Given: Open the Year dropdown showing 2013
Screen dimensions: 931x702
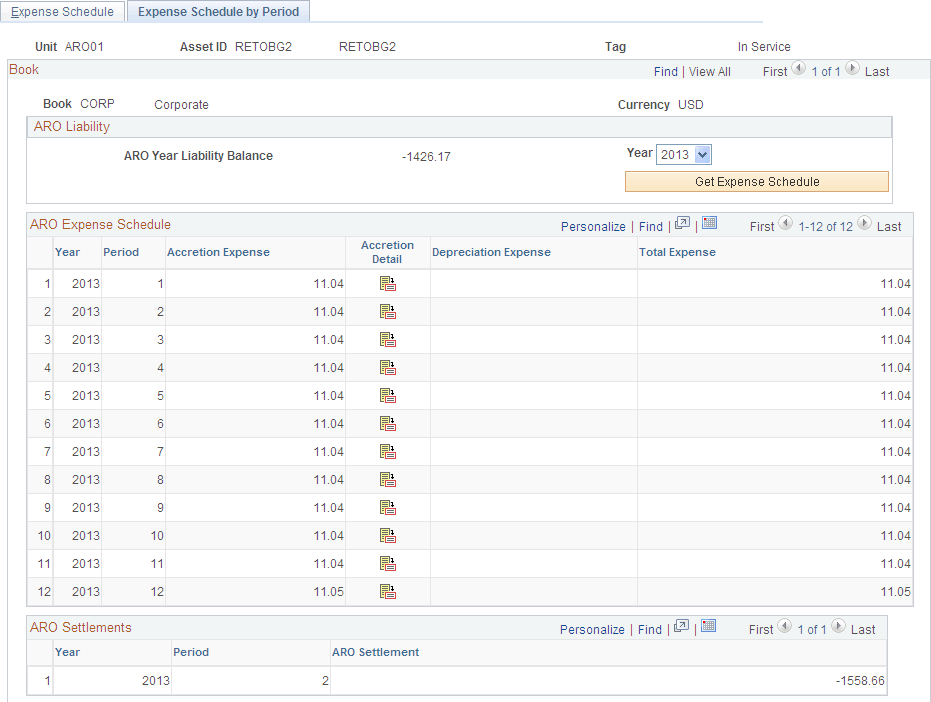Looking at the screenshot, I should [704, 153].
